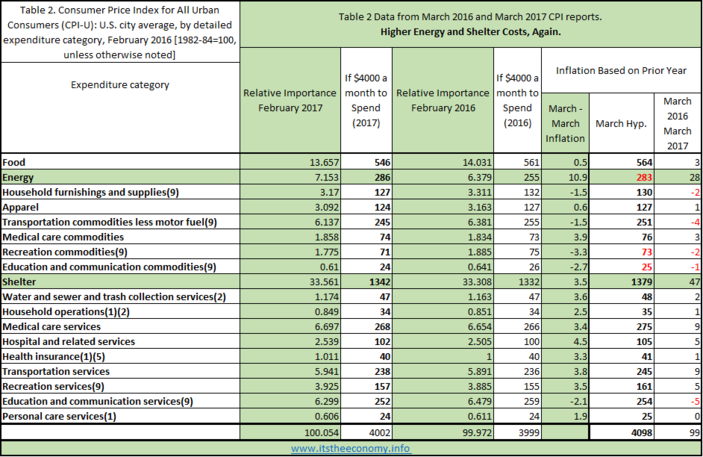Select the red Energy March Hyp. value 283

tap(644, 177)
